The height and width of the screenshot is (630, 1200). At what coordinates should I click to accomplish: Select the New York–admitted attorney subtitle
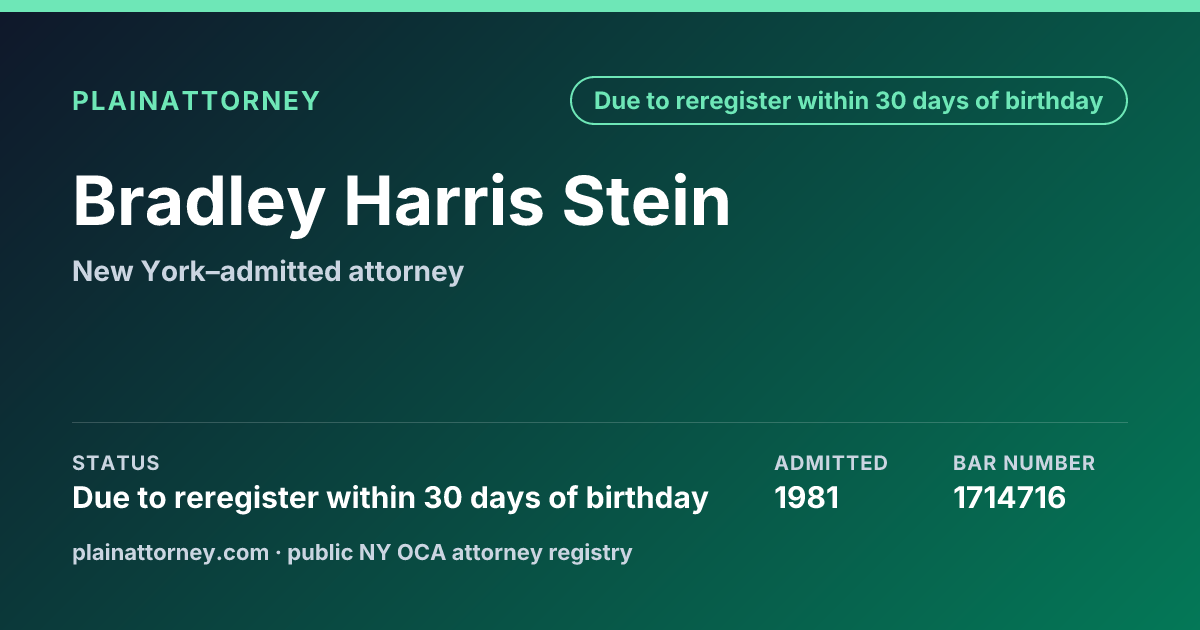click(268, 271)
